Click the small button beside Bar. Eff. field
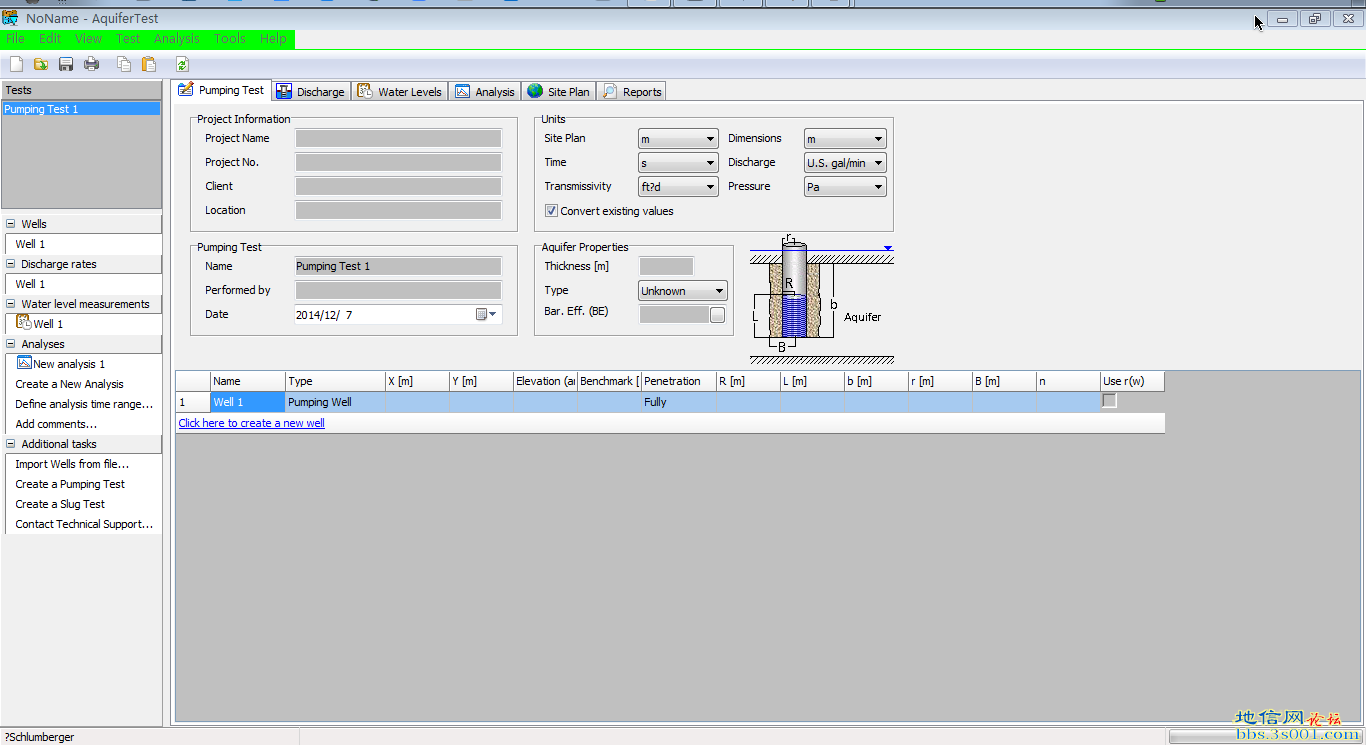Viewport: 1366px width, 746px height. point(717,315)
